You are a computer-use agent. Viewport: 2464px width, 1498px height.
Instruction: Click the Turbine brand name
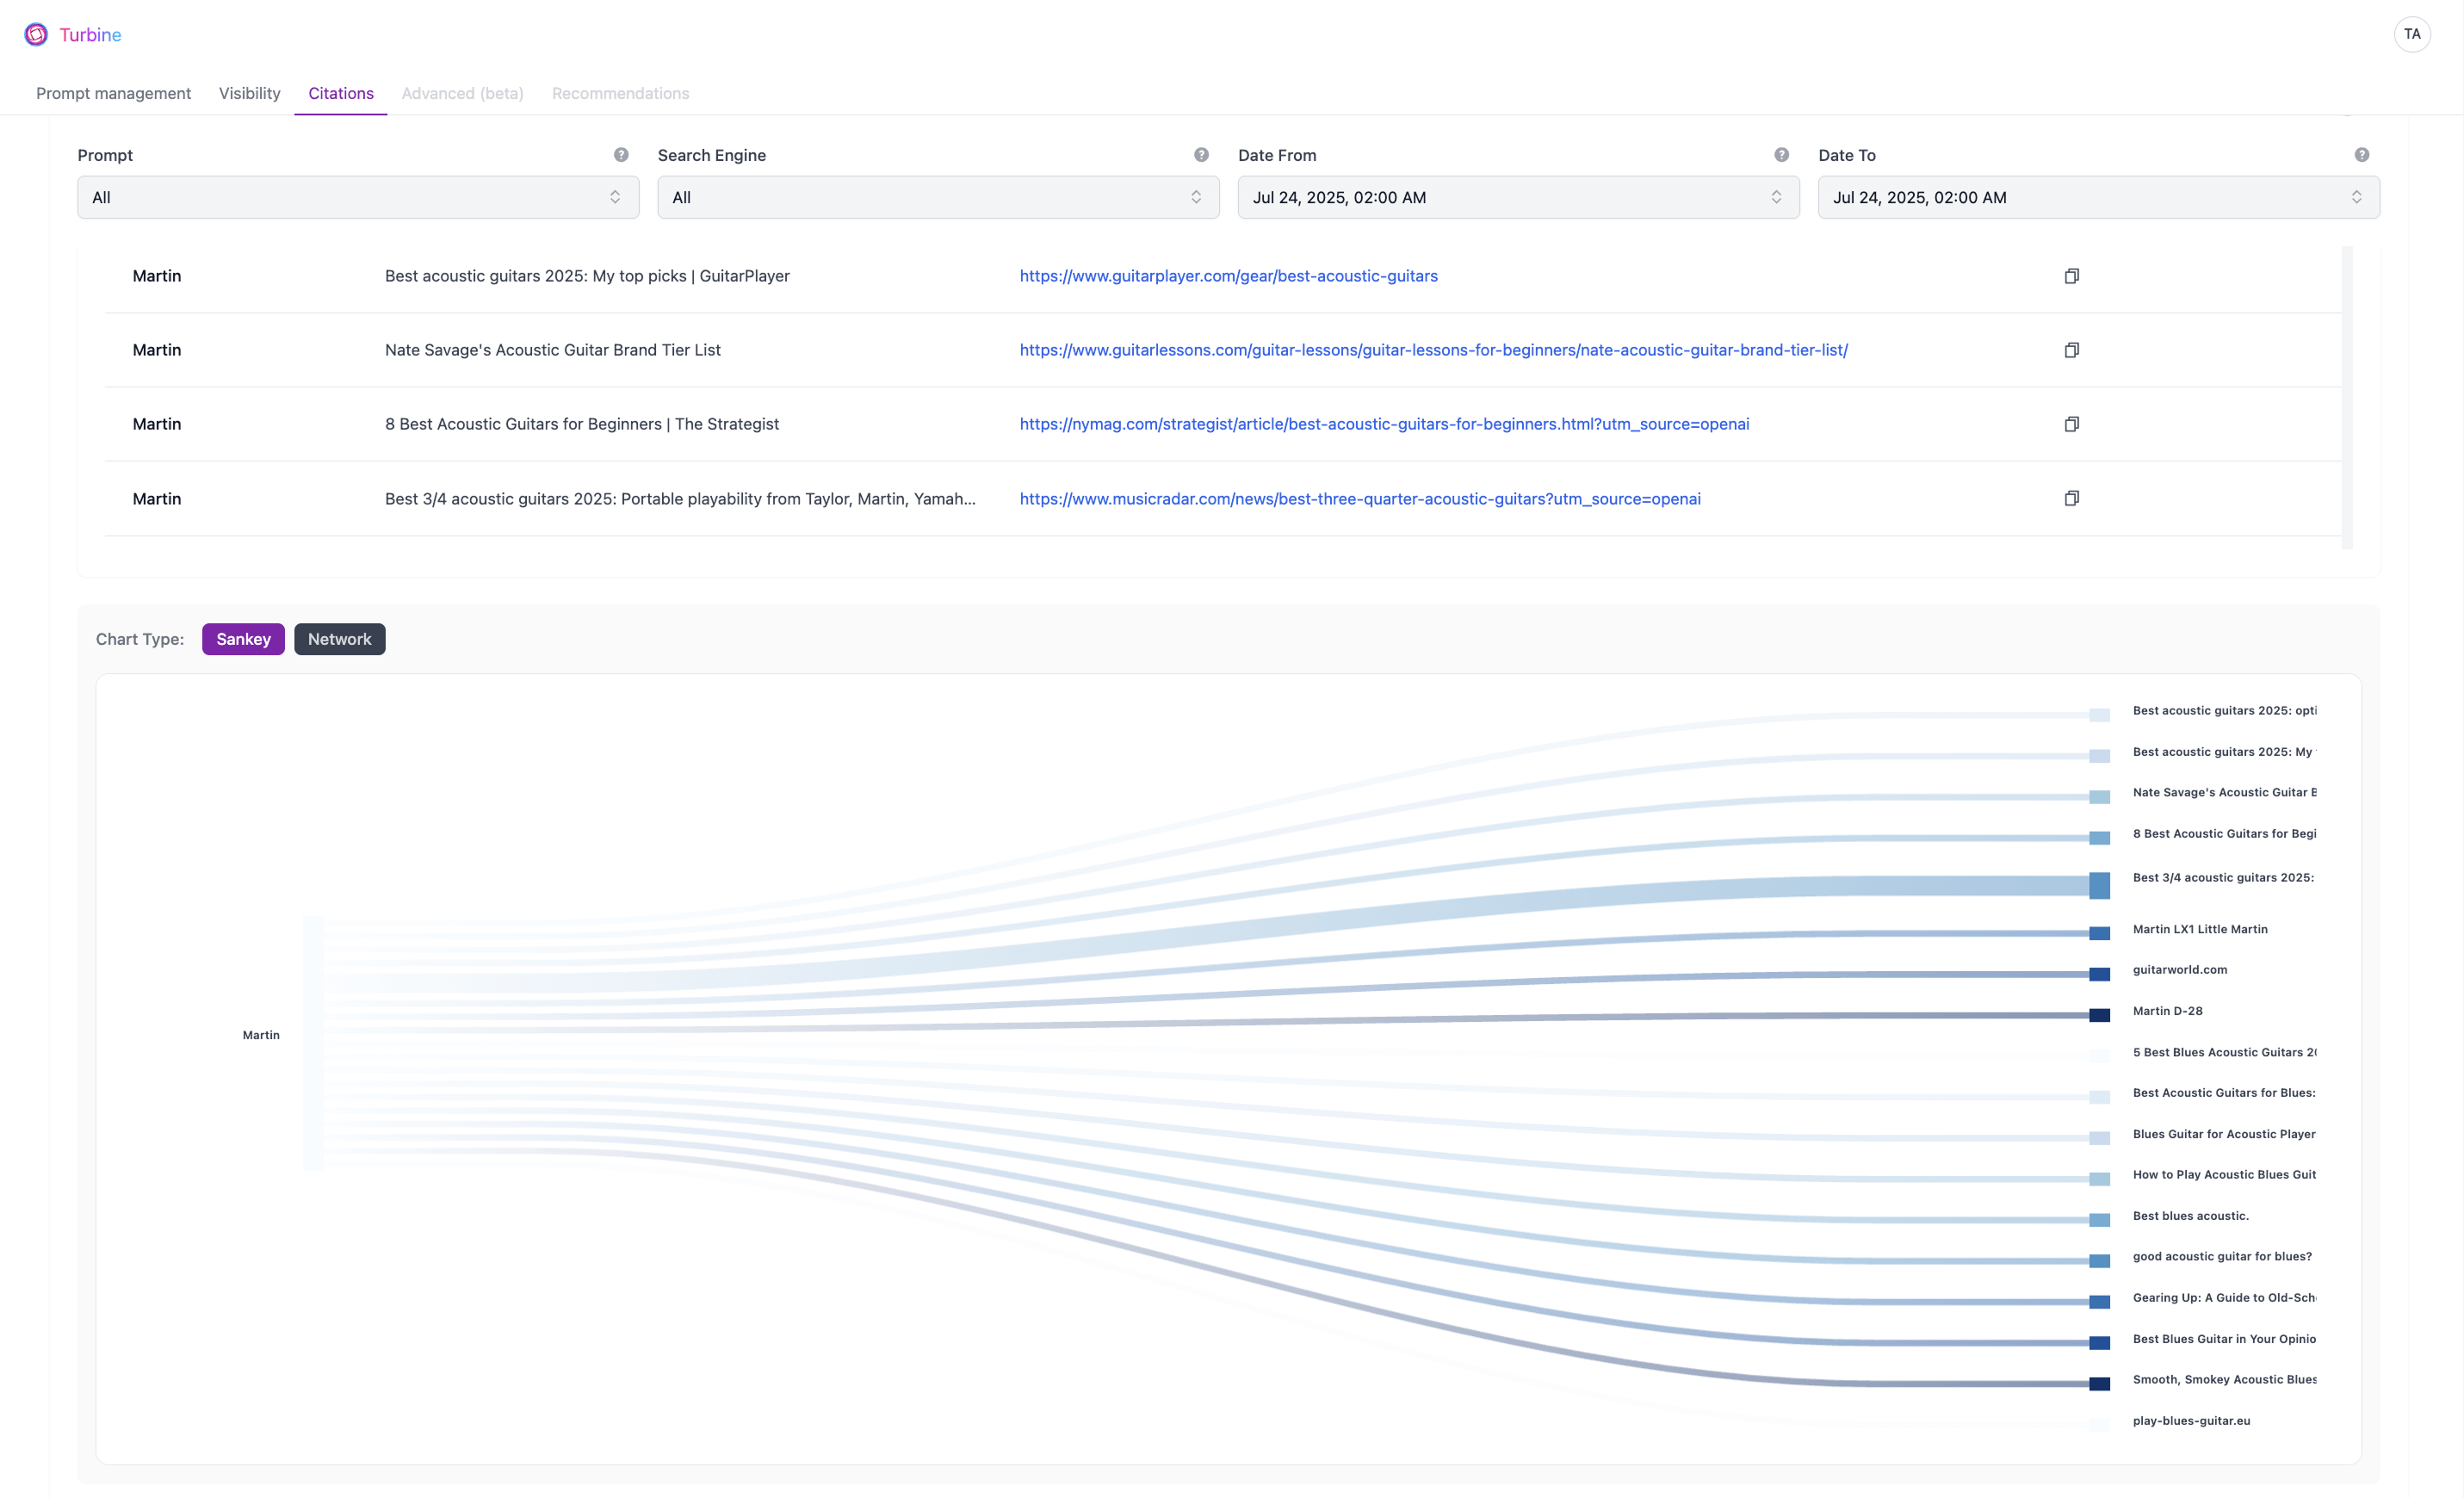(x=90, y=35)
